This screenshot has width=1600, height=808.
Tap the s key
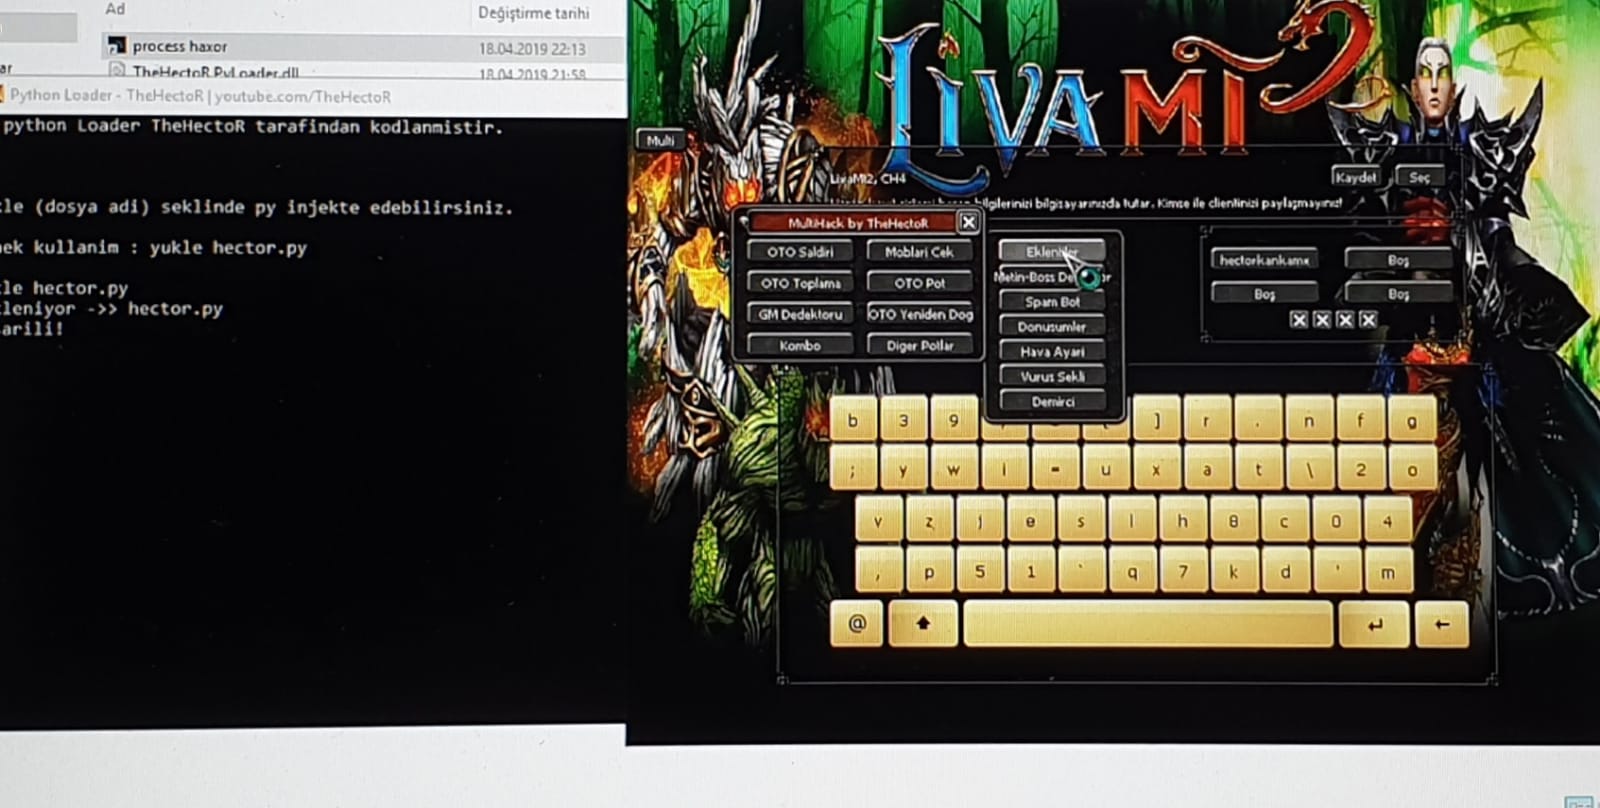(1081, 521)
